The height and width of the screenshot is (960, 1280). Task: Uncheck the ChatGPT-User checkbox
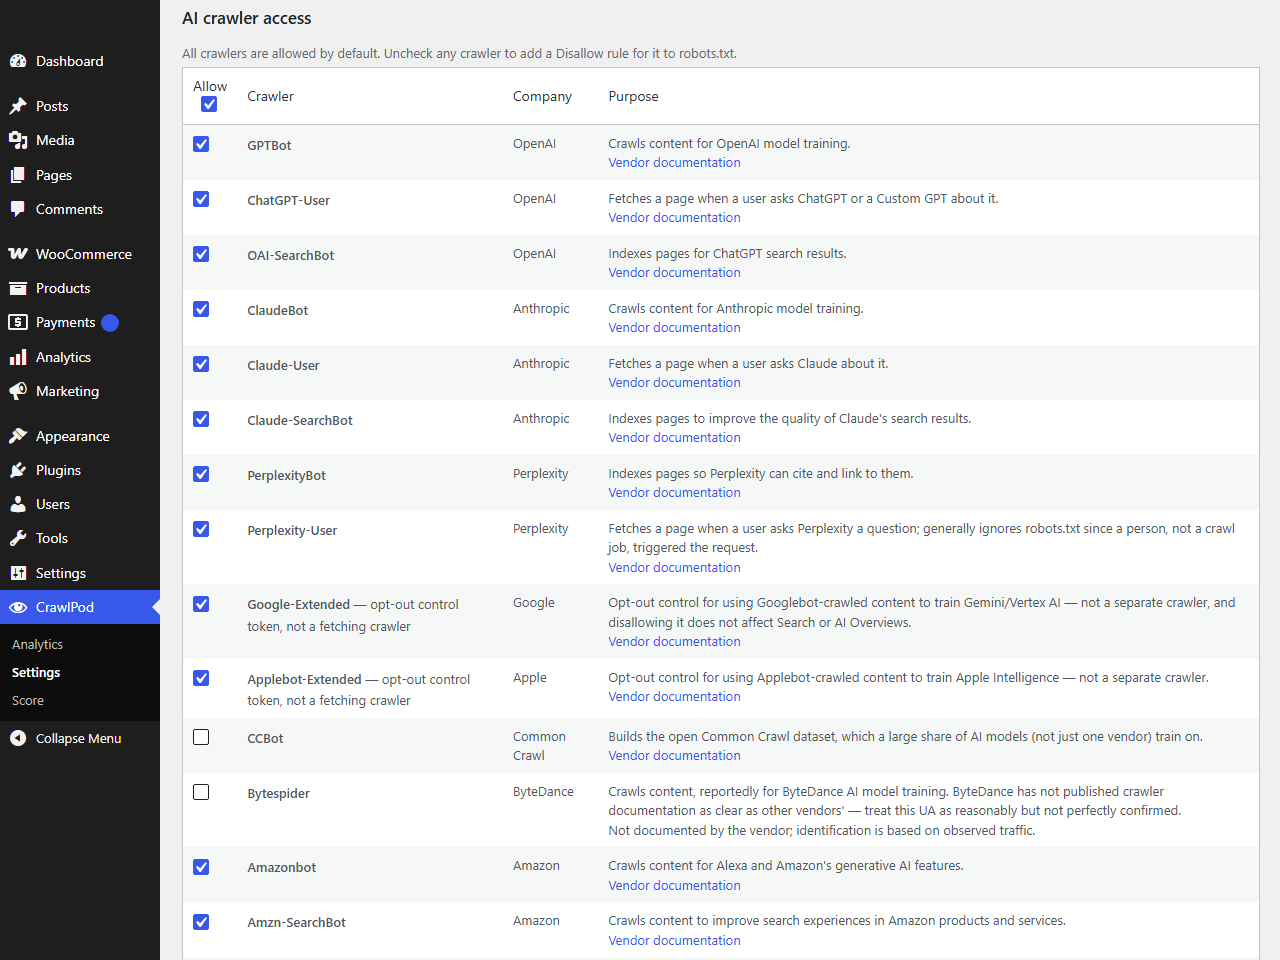coord(201,199)
